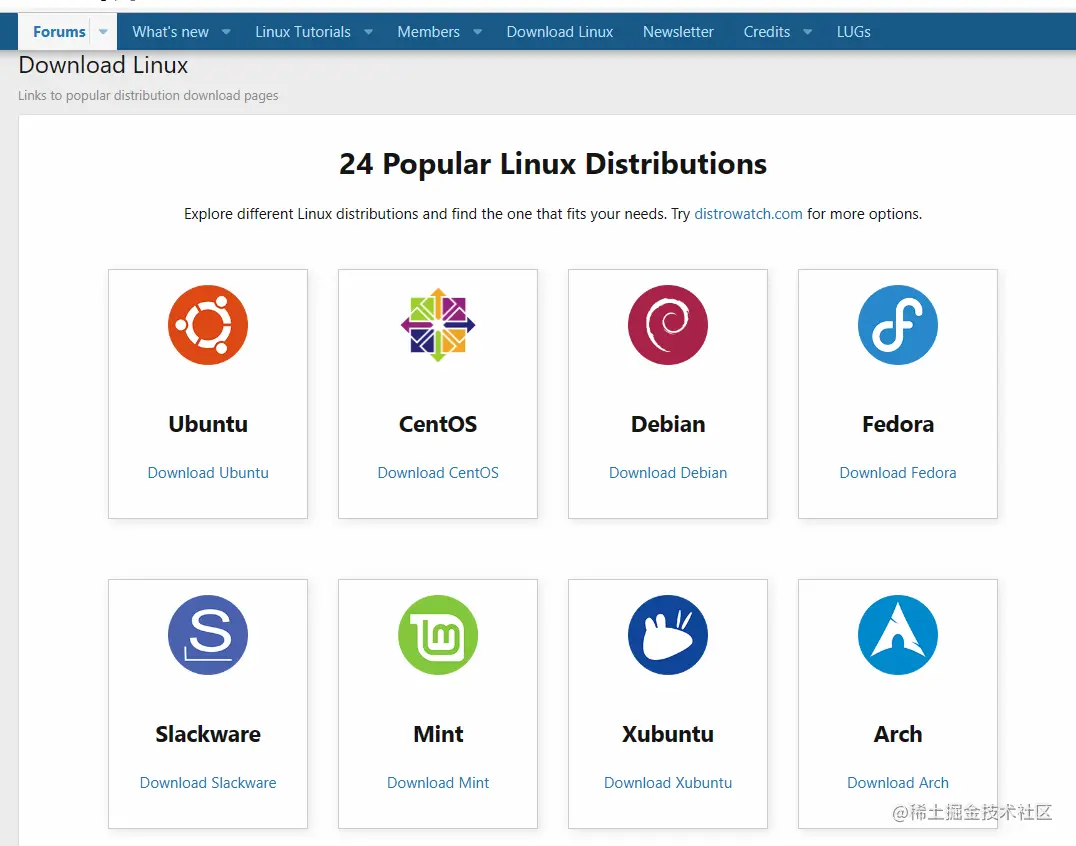The width and height of the screenshot is (1076, 846).
Task: Open the Credits nav item
Action: point(767,32)
